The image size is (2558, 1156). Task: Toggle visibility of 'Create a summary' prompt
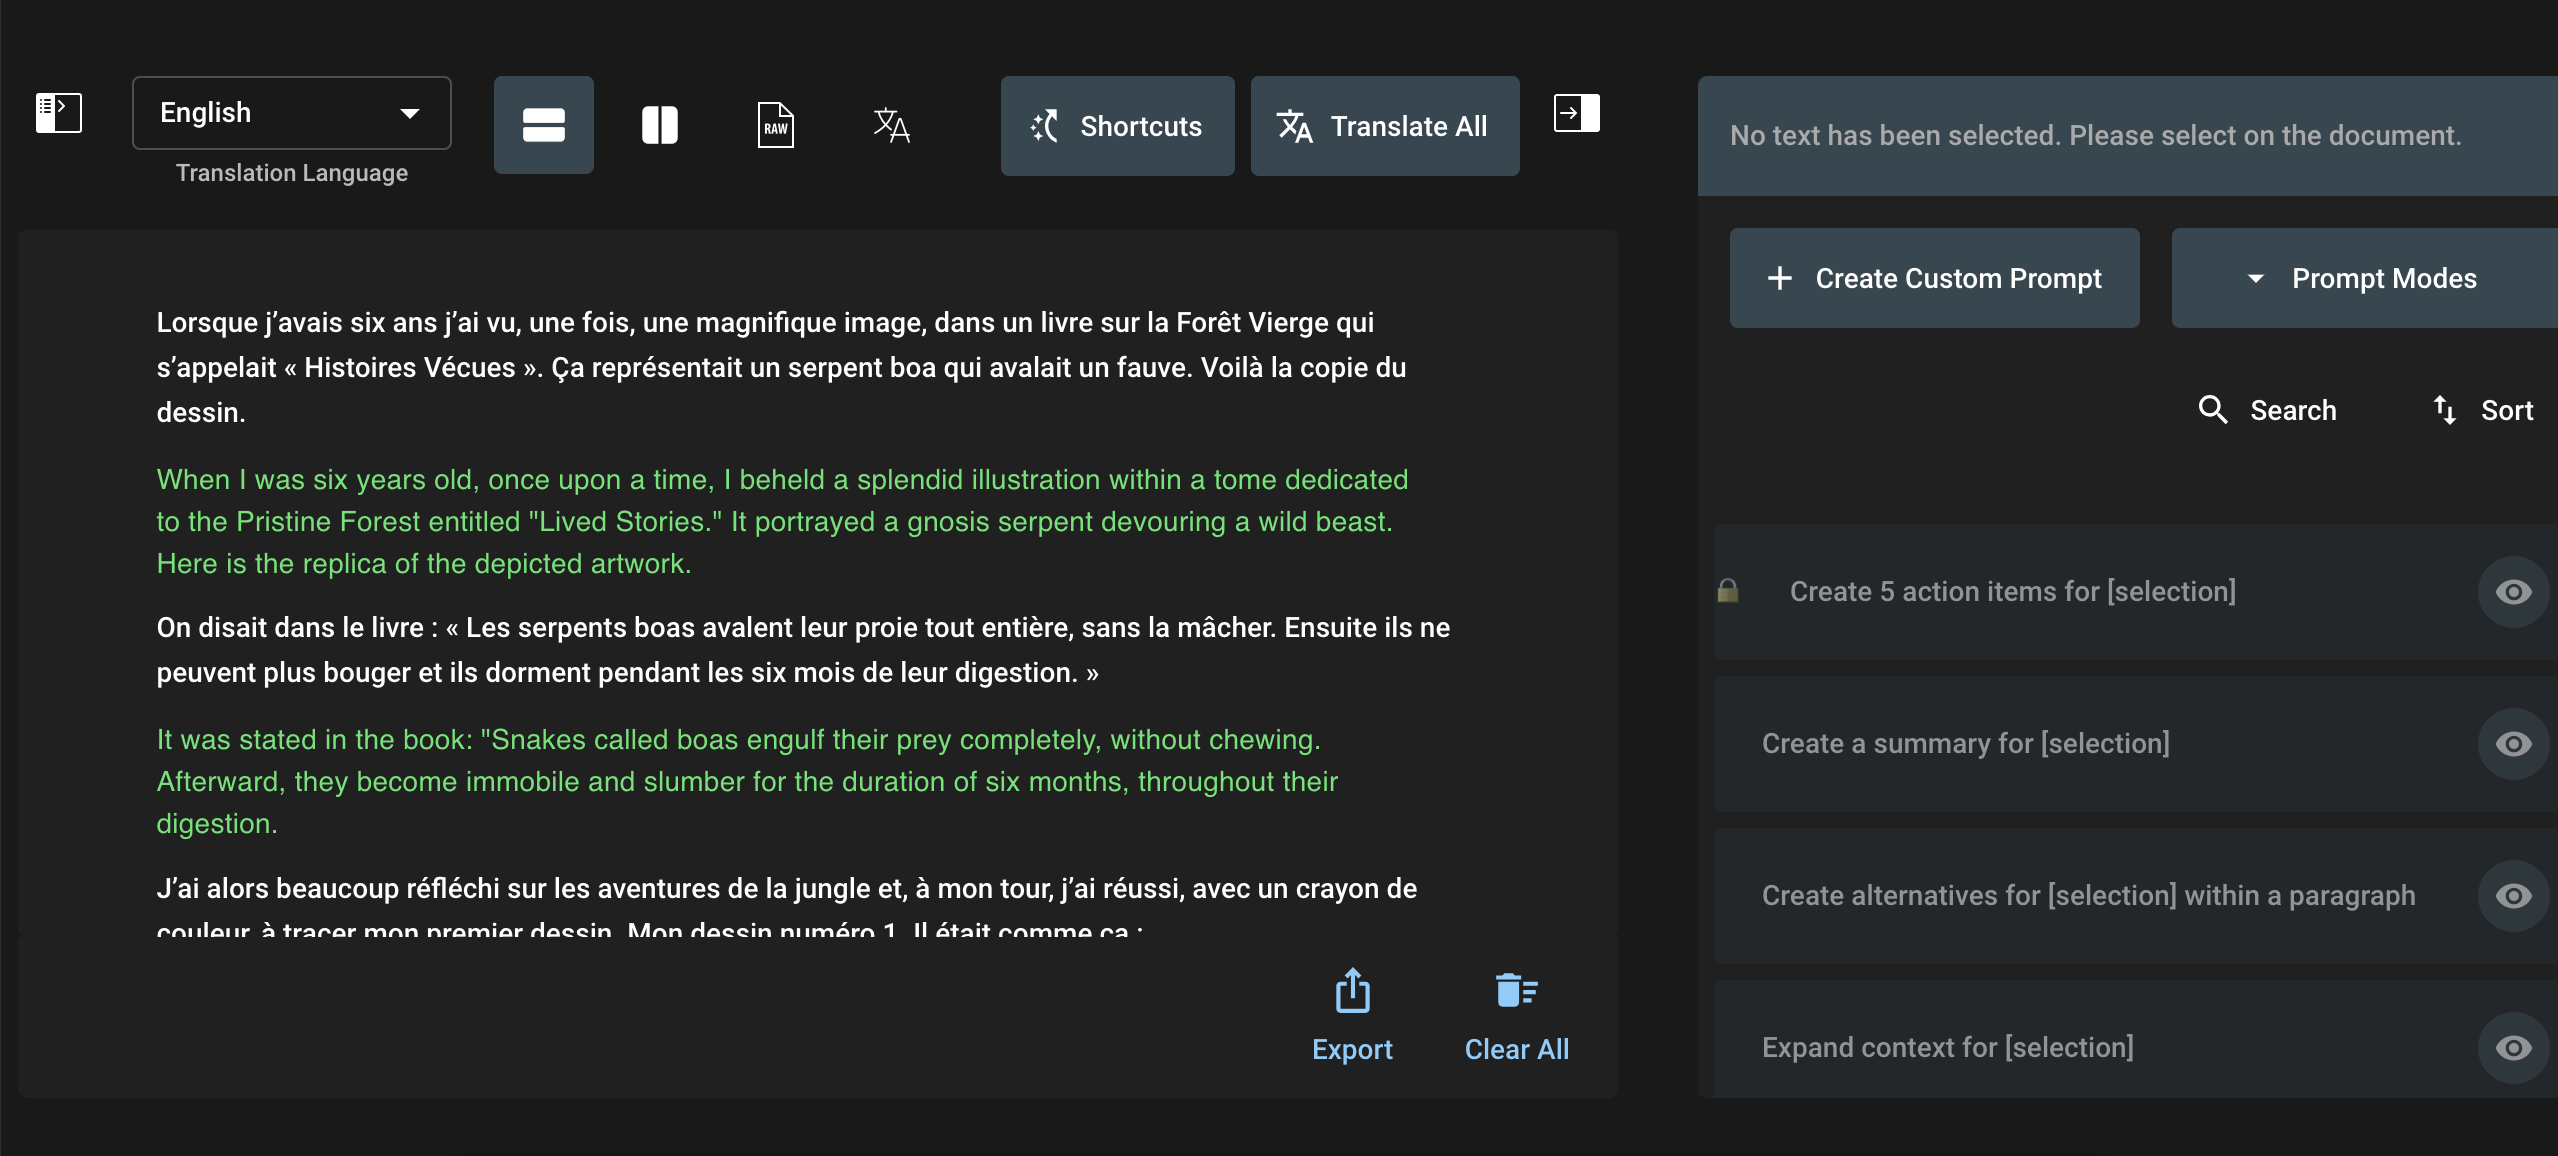pos(2513,743)
